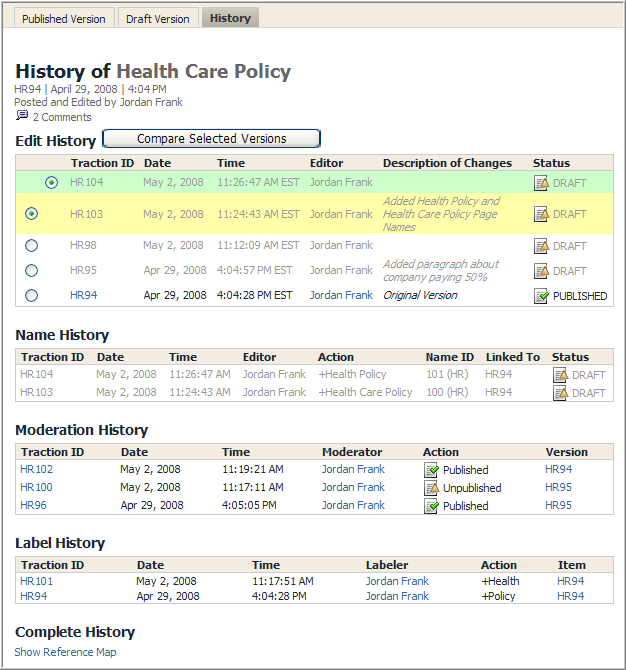Viewport: 626px width, 670px height.
Task: Select the radio button for version HR94
Action: (31, 295)
